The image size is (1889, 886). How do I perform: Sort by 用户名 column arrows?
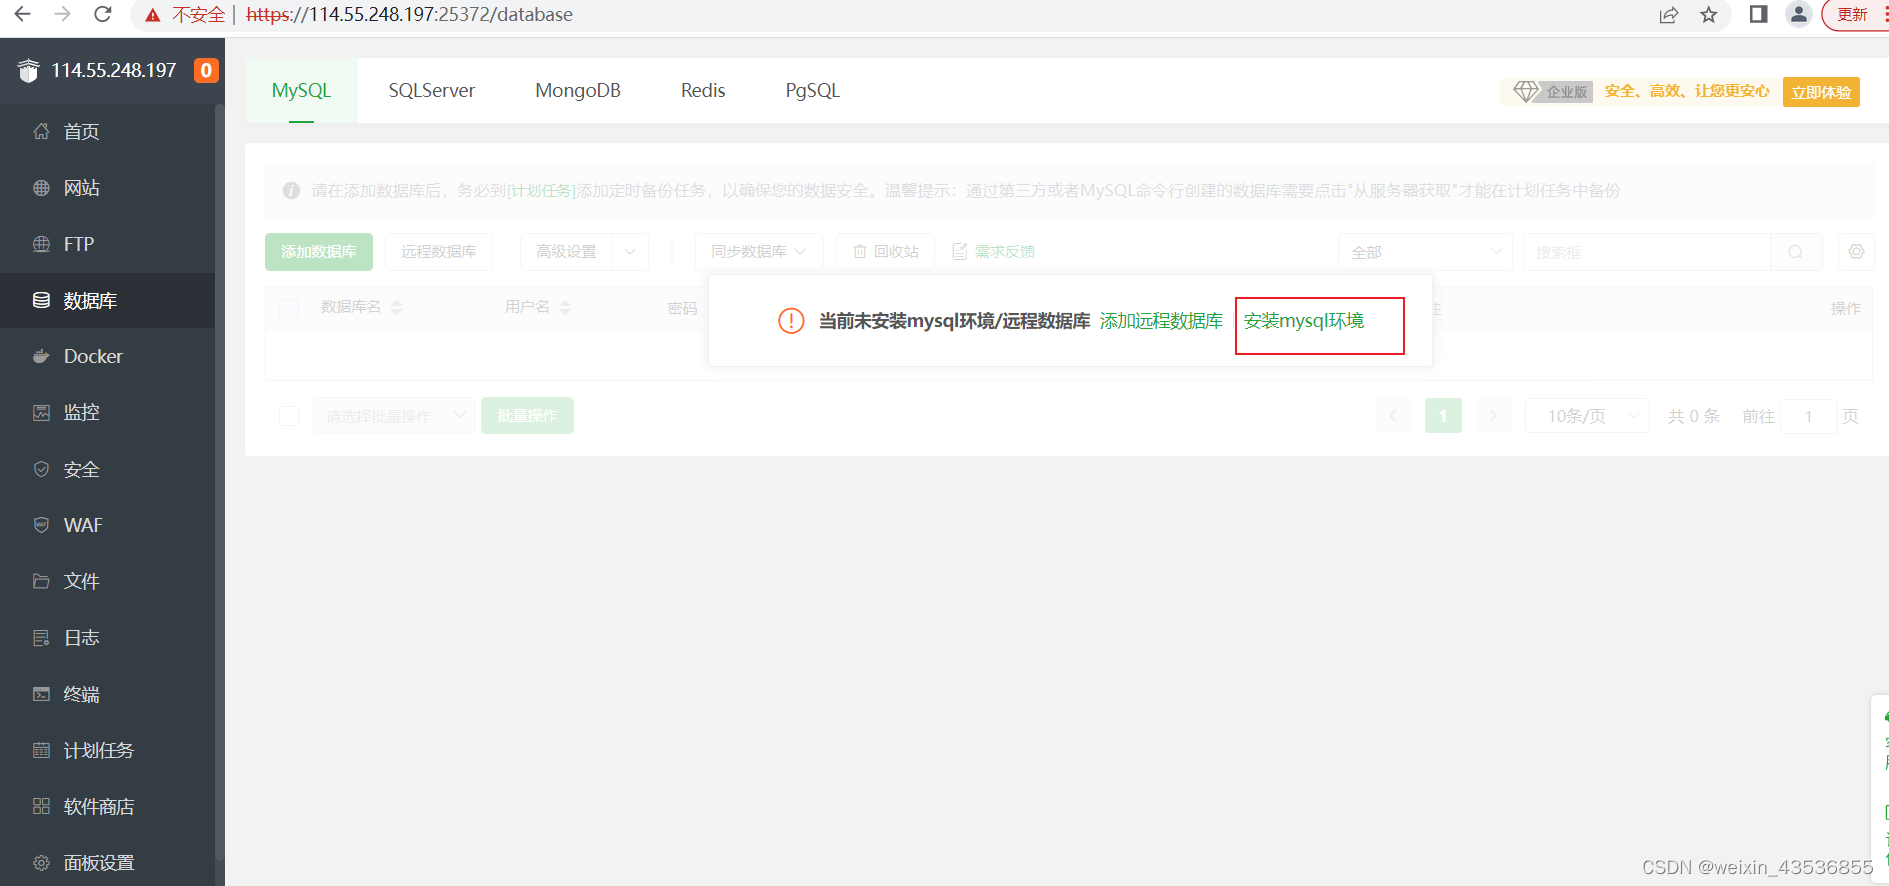(x=565, y=307)
